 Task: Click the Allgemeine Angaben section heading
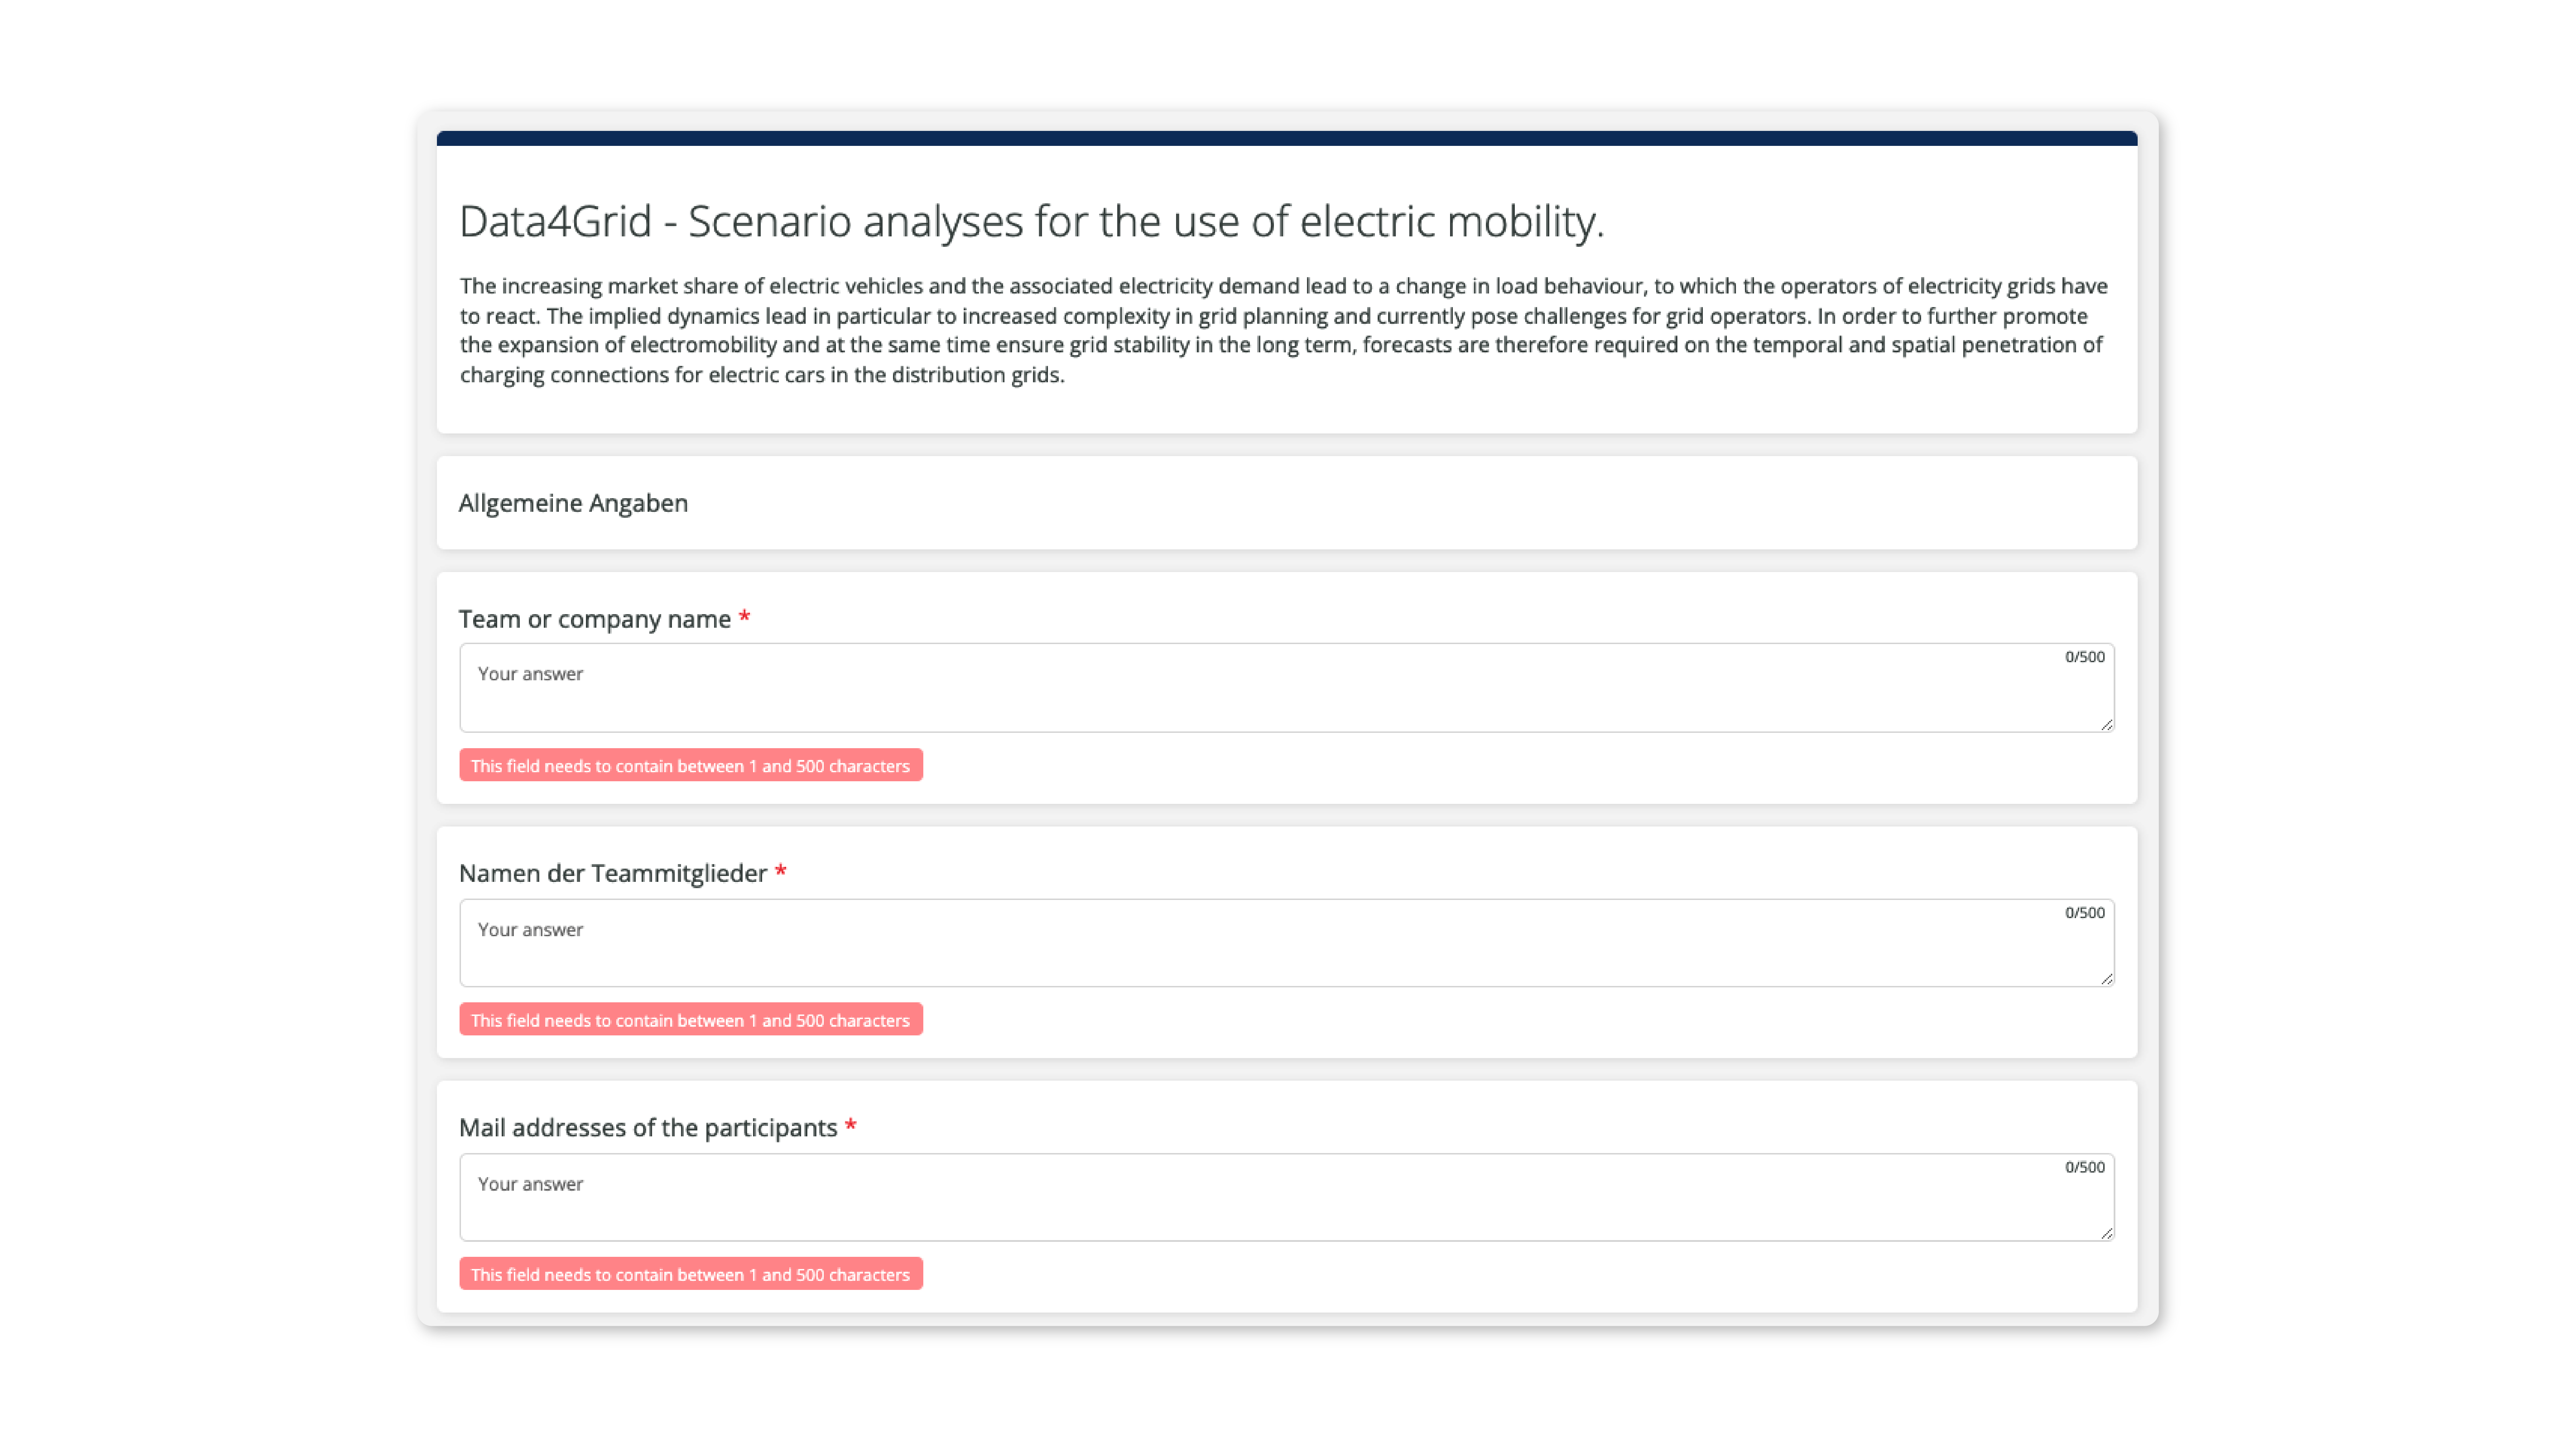pos(573,503)
